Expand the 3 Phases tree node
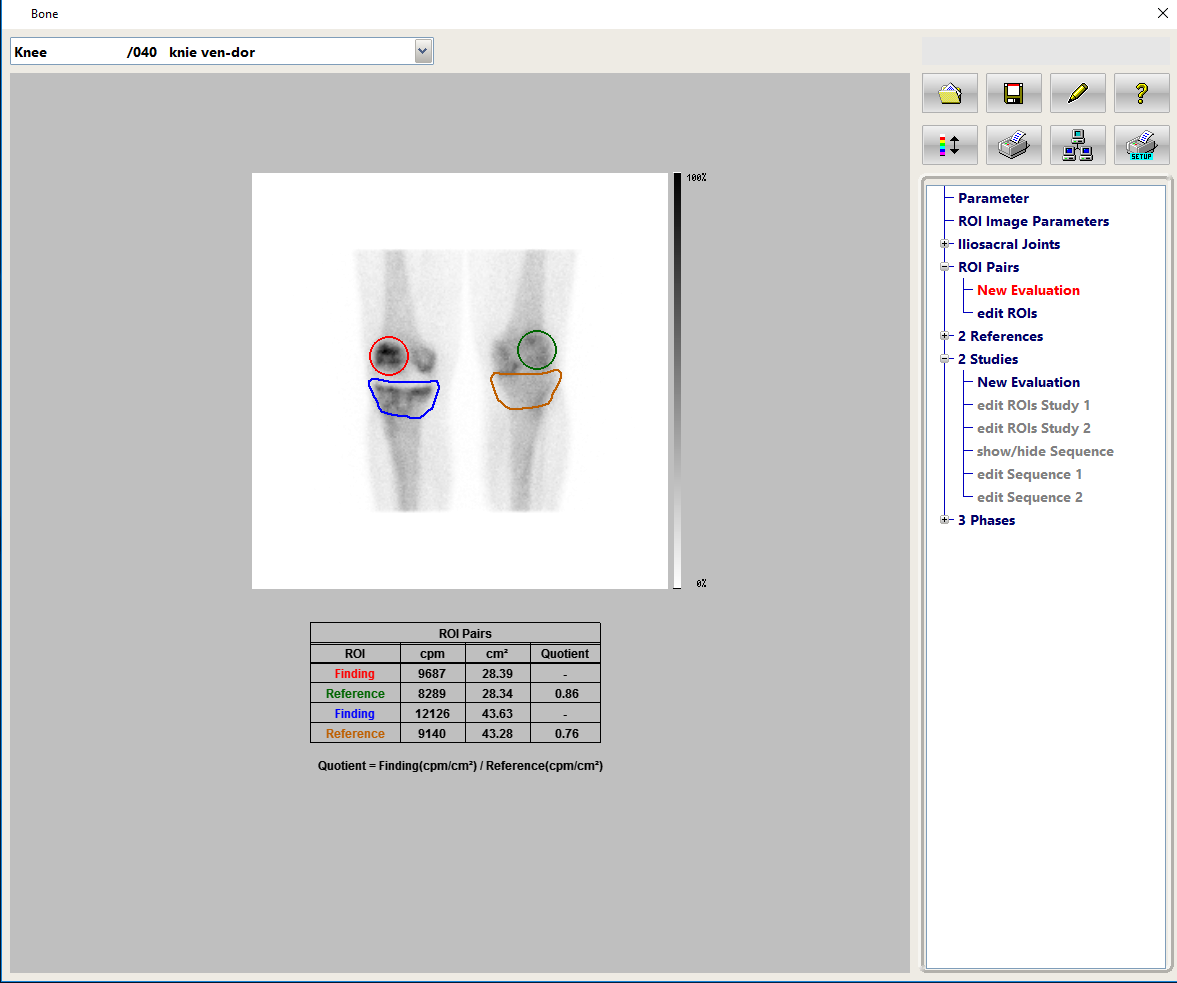 coord(944,520)
